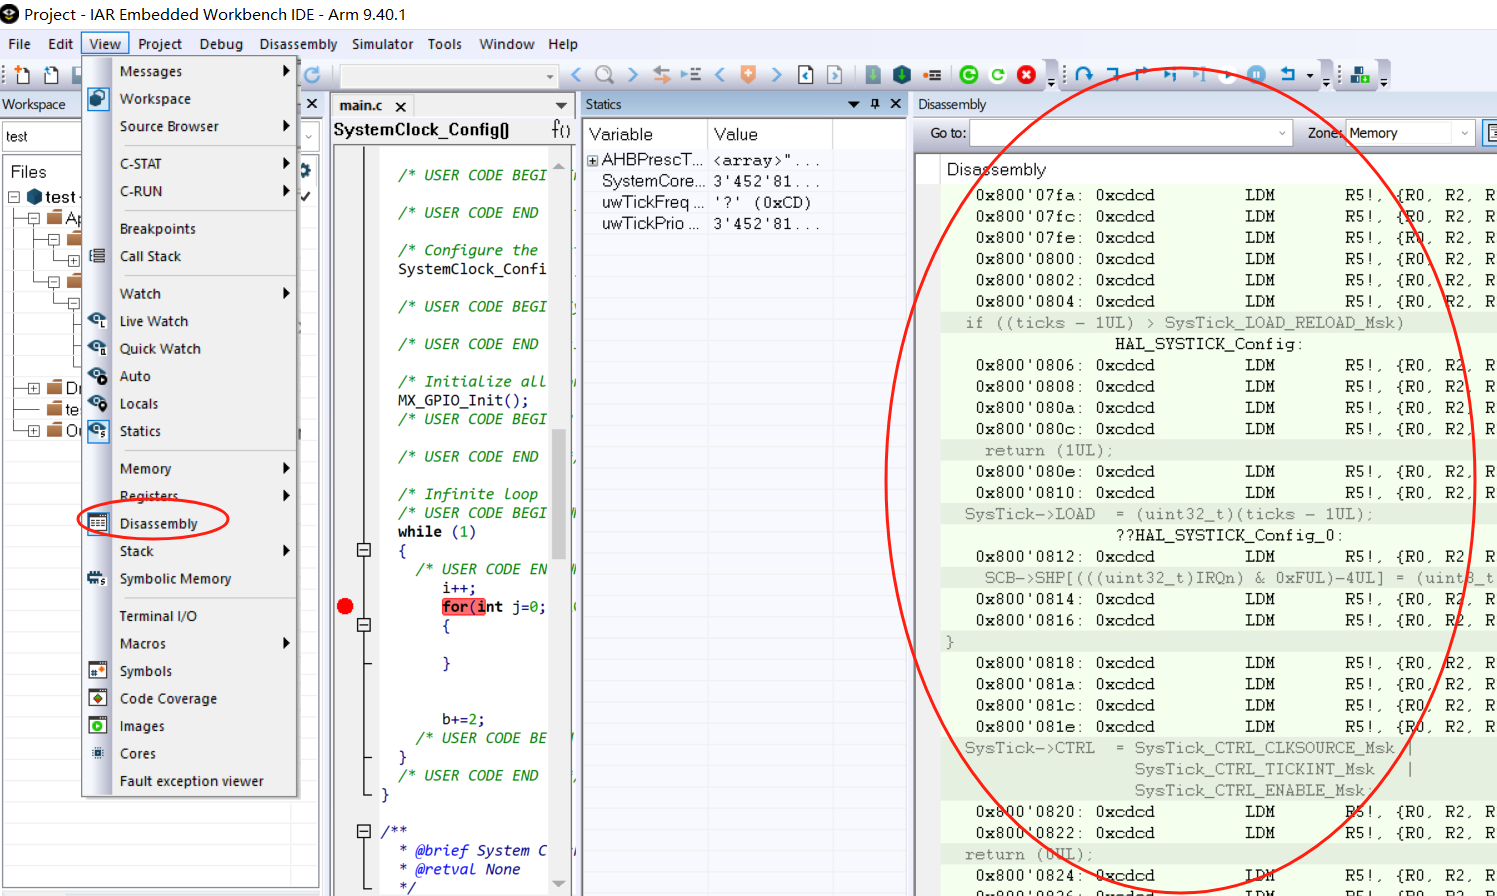
Task: Click the Reset debug icon
Action: [1287, 74]
